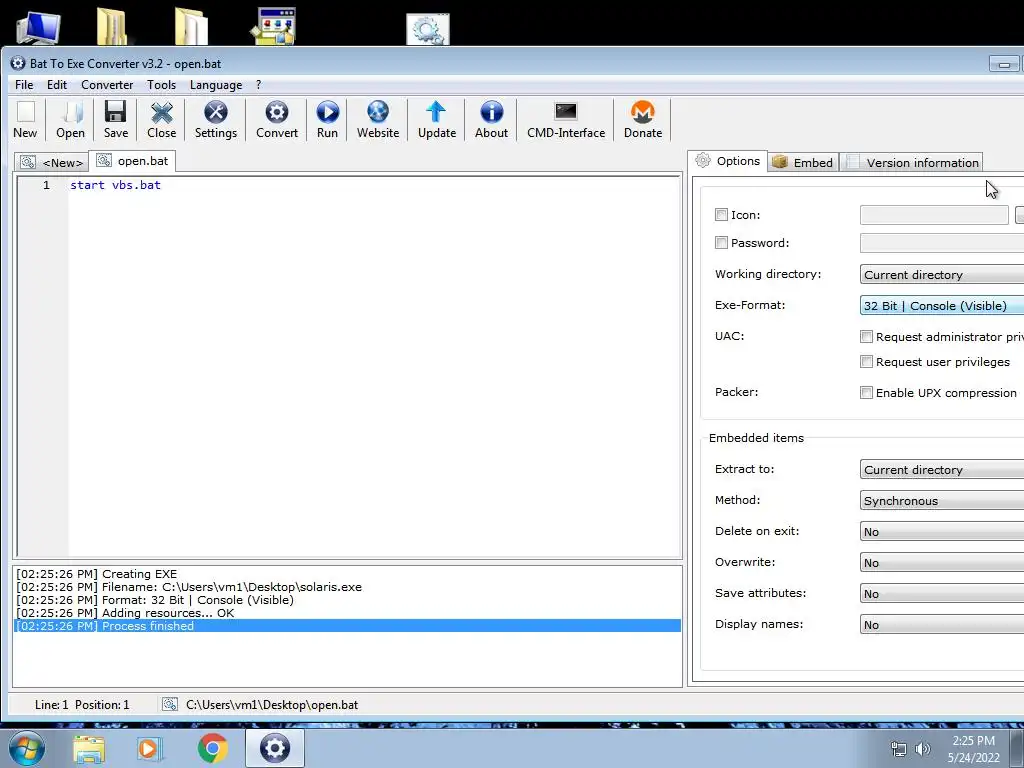Select the 'Process finished' log line
Screen dimensions: 1024x768
pyautogui.click(x=347, y=626)
